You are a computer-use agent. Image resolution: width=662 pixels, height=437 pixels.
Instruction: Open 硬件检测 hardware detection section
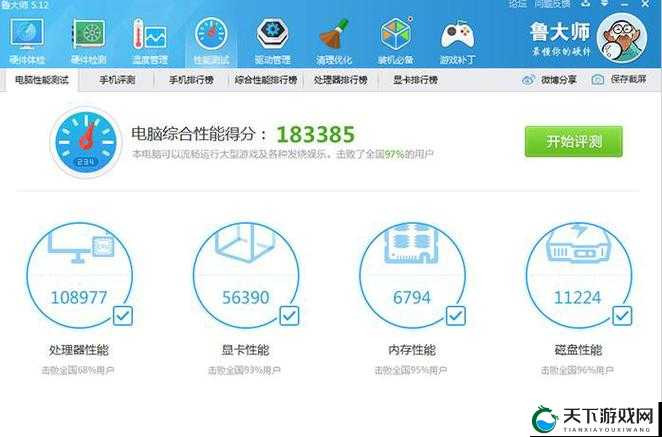(88, 41)
